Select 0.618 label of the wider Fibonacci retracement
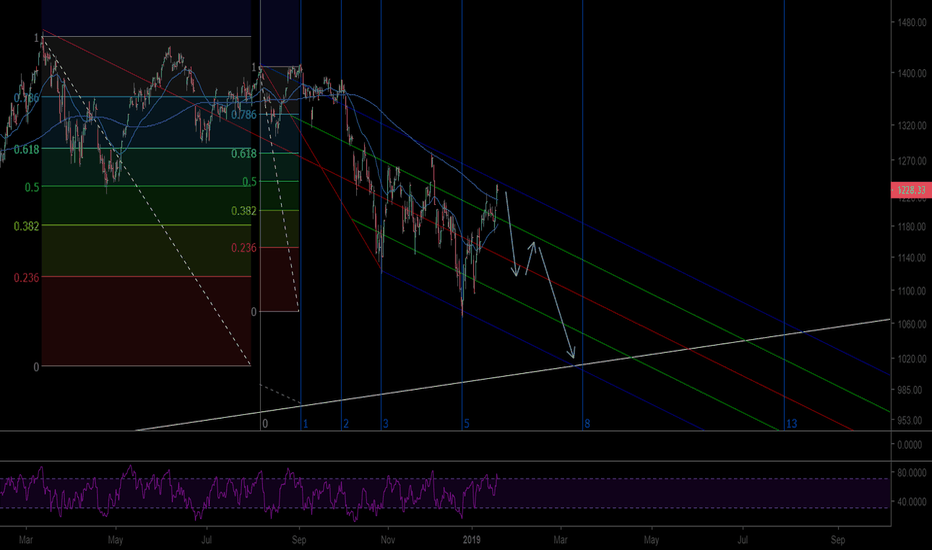The width and height of the screenshot is (932, 550). click(27, 150)
